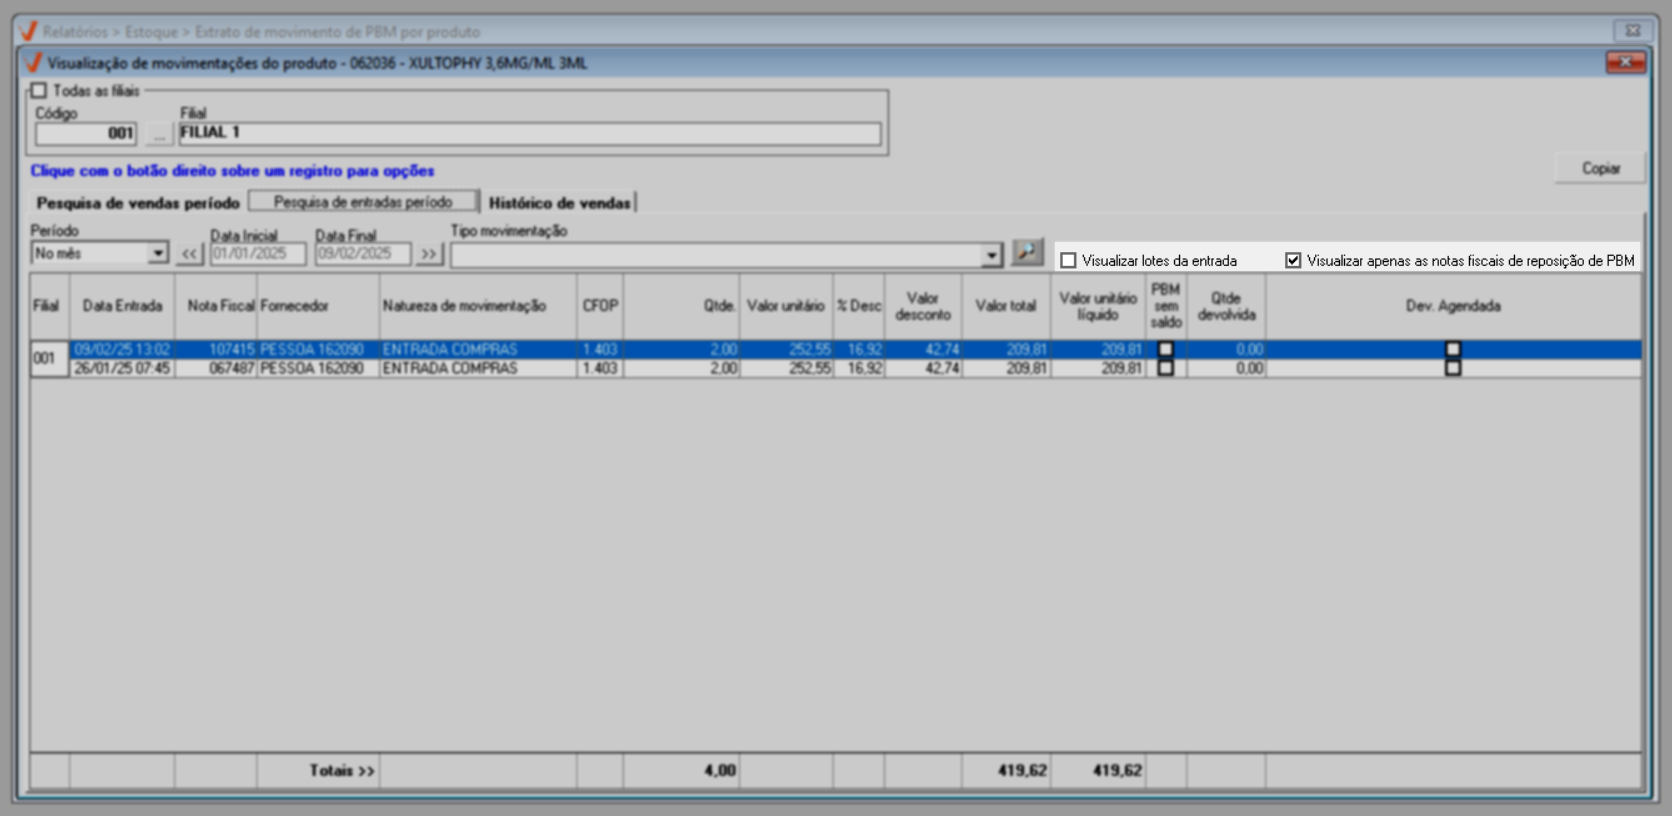This screenshot has height=816, width=1672.
Task: Check PBM sem saldo for nota 107415
Action: [1165, 350]
